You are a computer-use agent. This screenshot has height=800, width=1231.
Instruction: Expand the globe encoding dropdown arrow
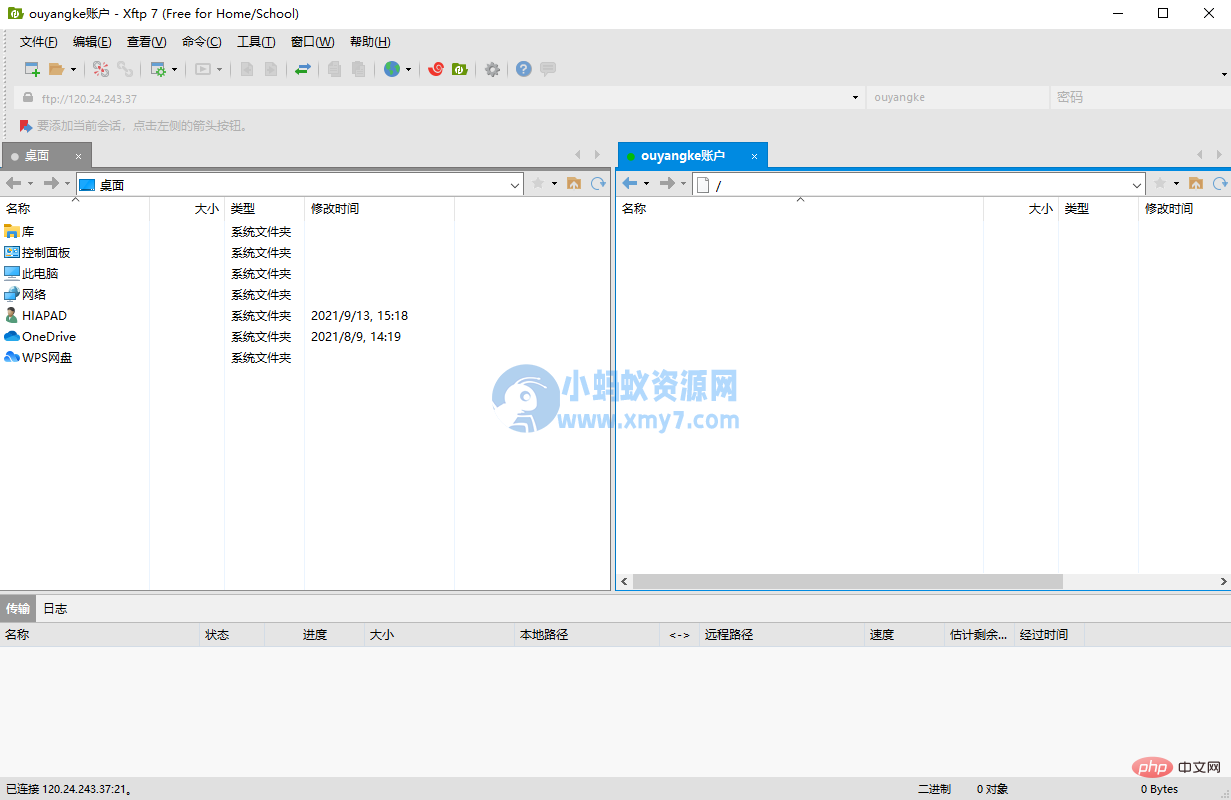(x=409, y=70)
